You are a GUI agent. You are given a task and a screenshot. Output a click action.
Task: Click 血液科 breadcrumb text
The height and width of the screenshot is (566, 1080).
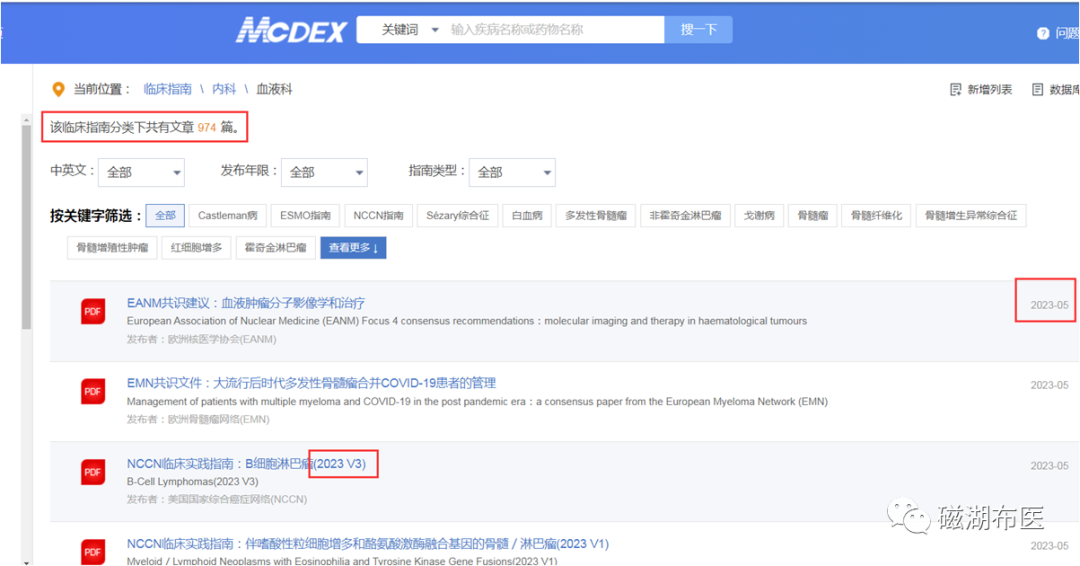[x=274, y=89]
